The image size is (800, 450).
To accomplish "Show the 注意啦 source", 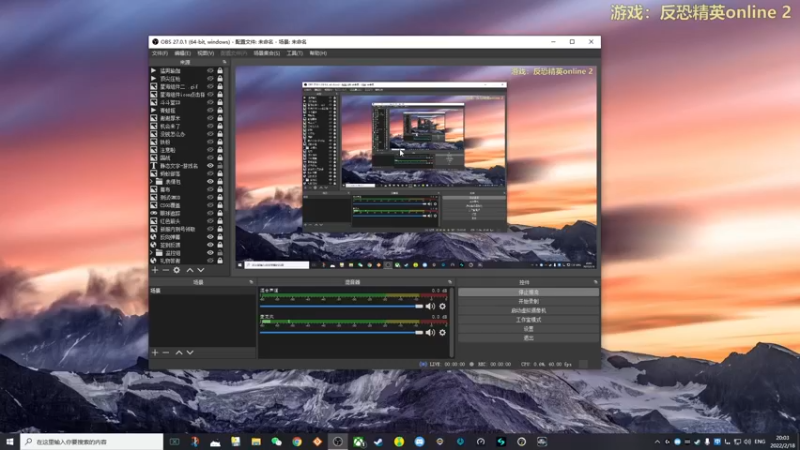I will click(210, 150).
